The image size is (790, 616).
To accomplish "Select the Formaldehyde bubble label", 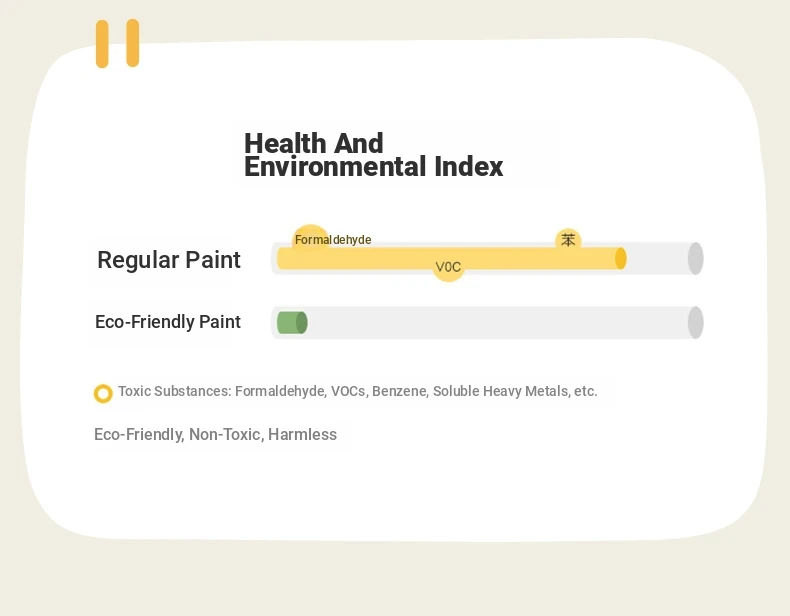I will coord(333,240).
